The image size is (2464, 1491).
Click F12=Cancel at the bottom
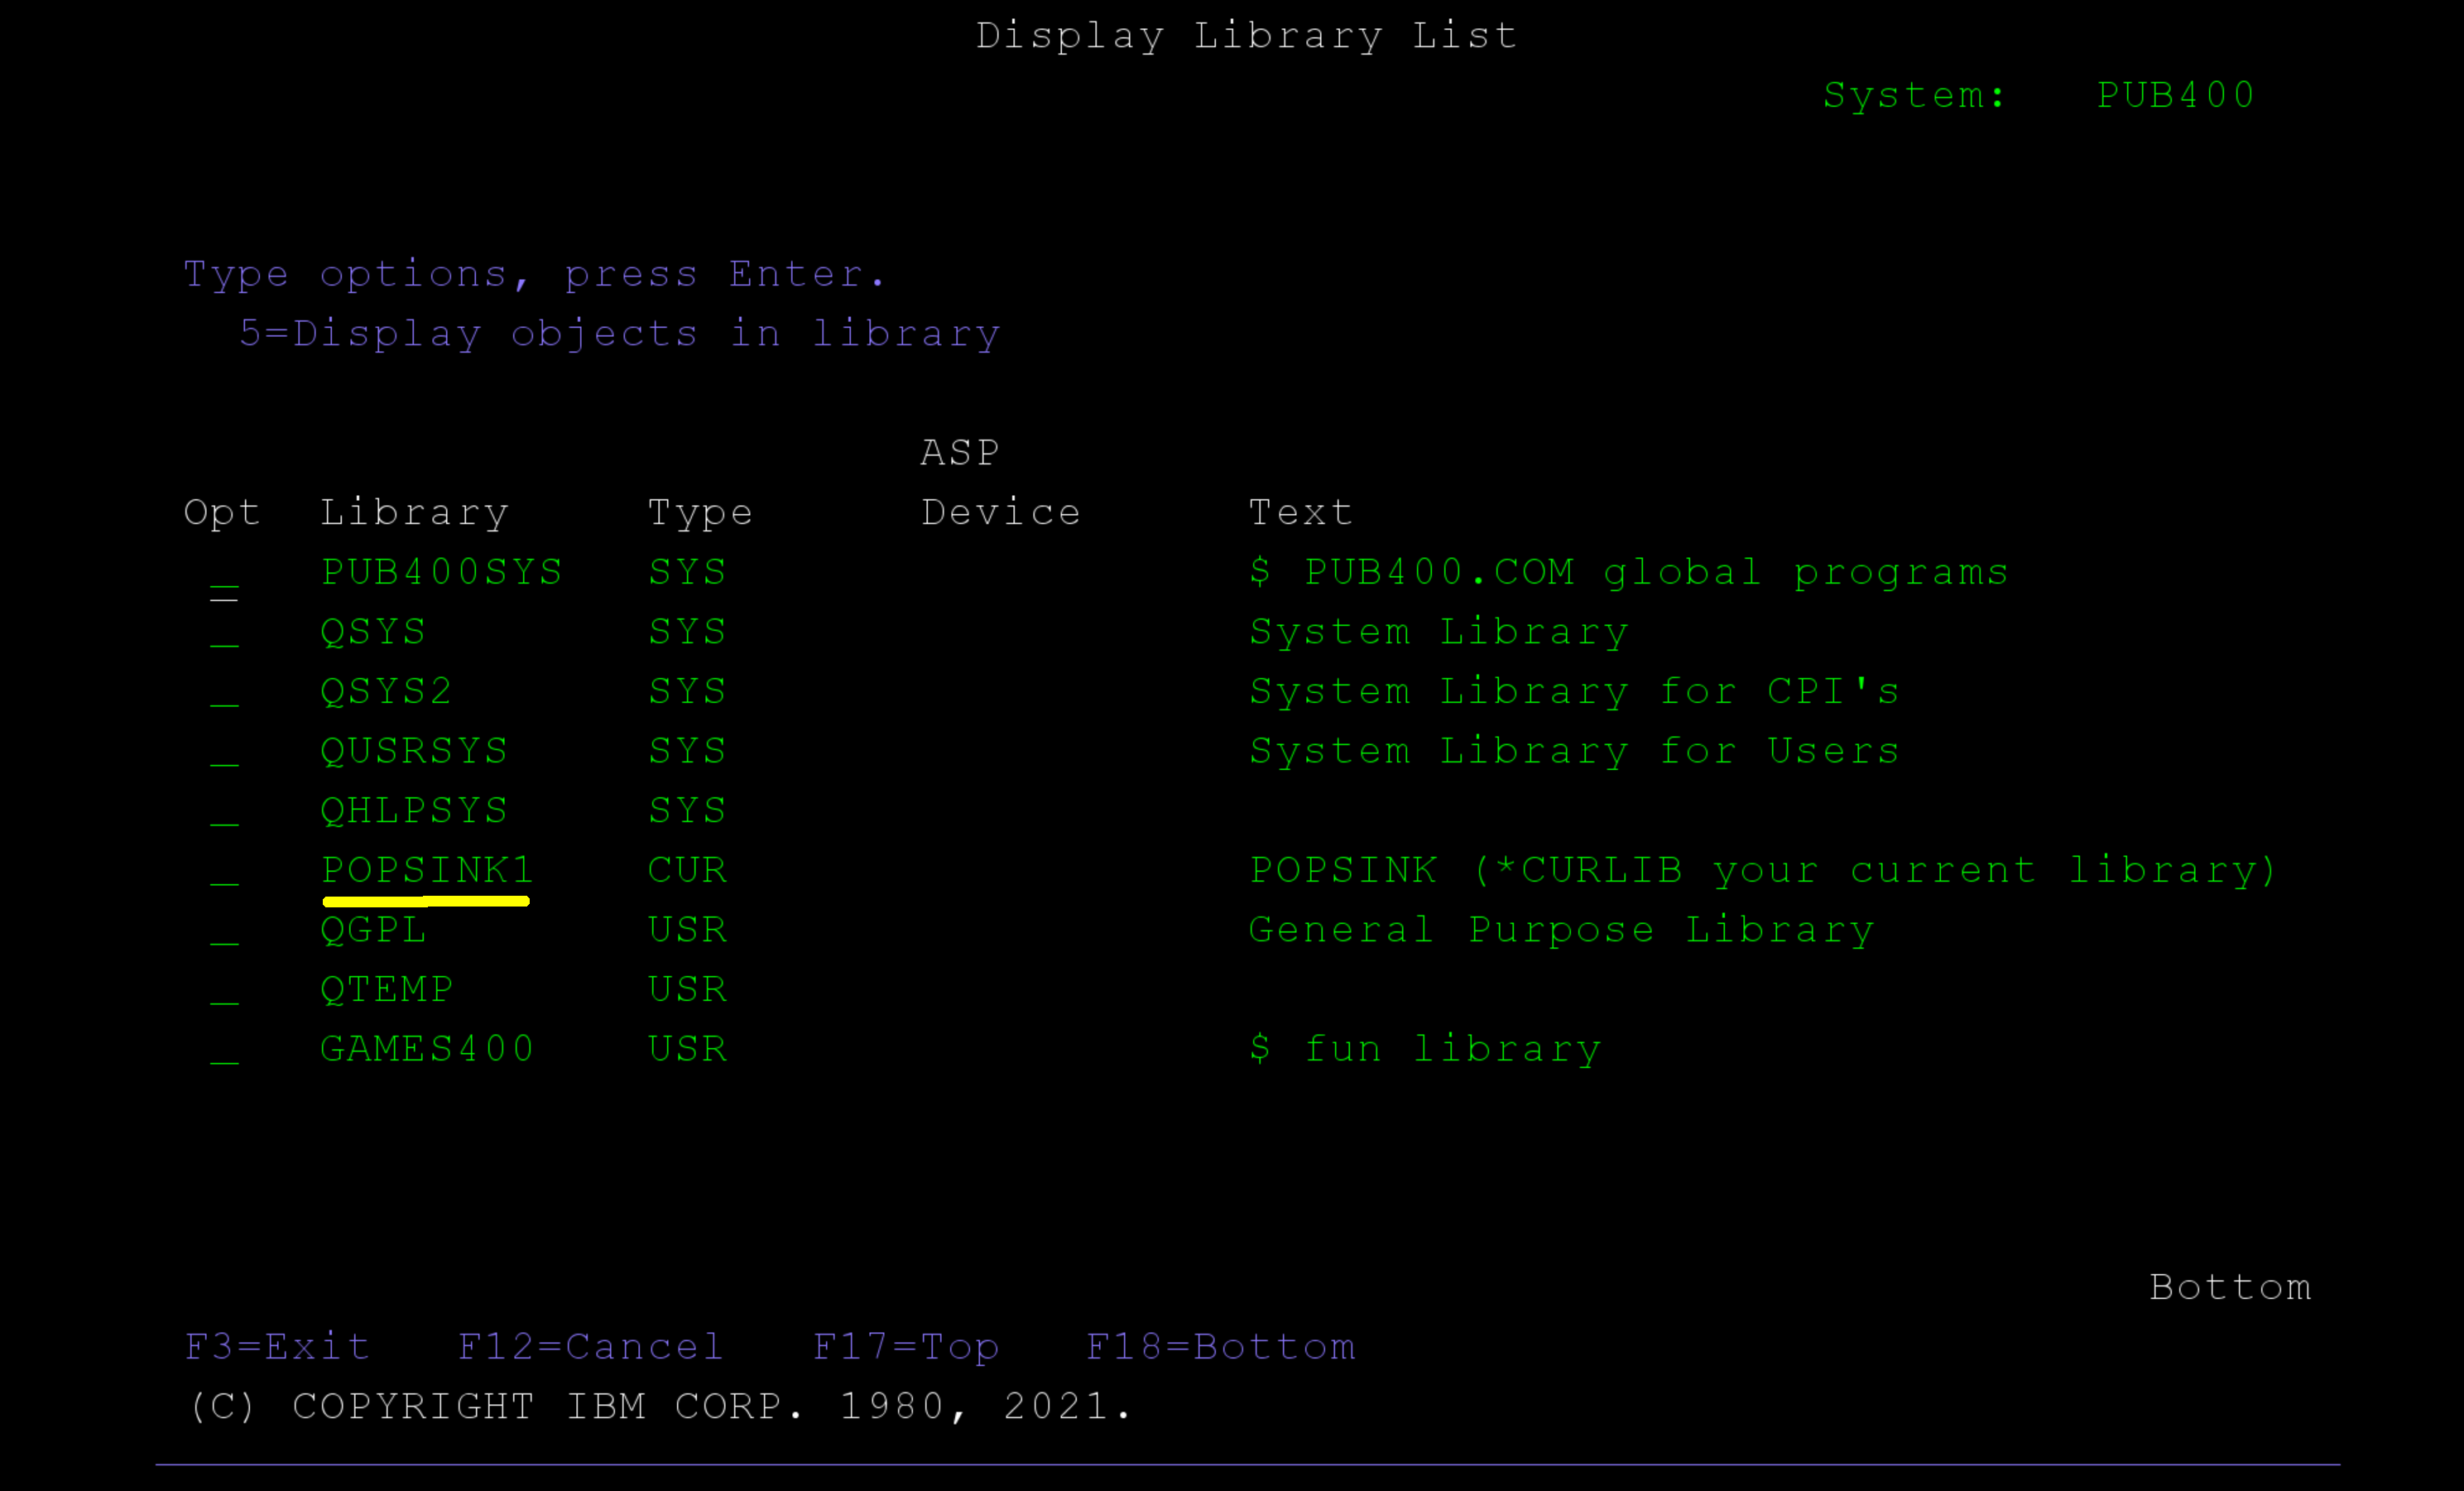point(590,1347)
